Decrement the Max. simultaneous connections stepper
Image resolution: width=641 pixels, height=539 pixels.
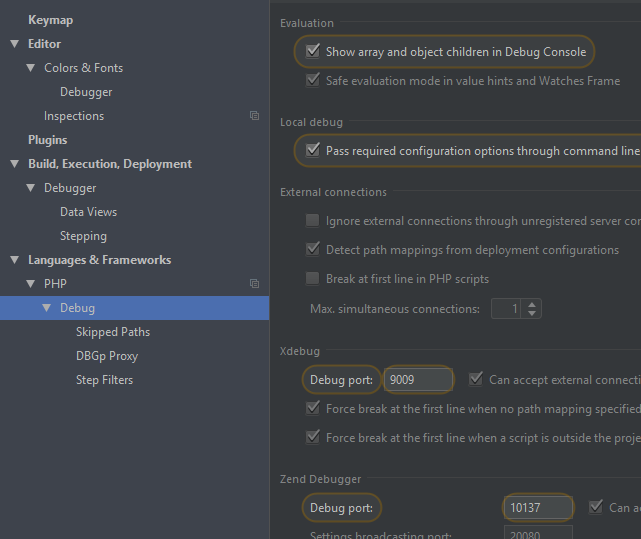pos(531,313)
